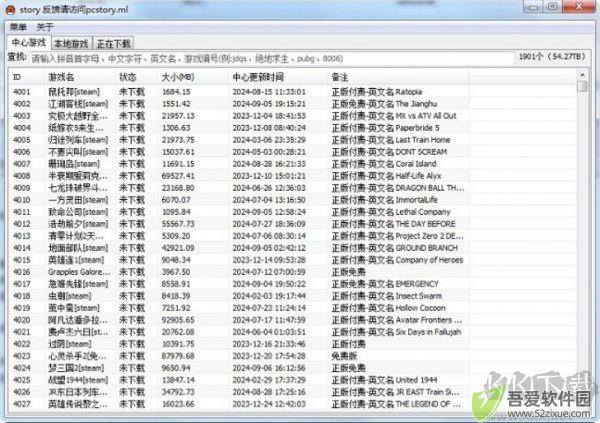Screen dimensions: 600x423
Task: Select game 归途列车[steam]
Action: tap(78, 140)
